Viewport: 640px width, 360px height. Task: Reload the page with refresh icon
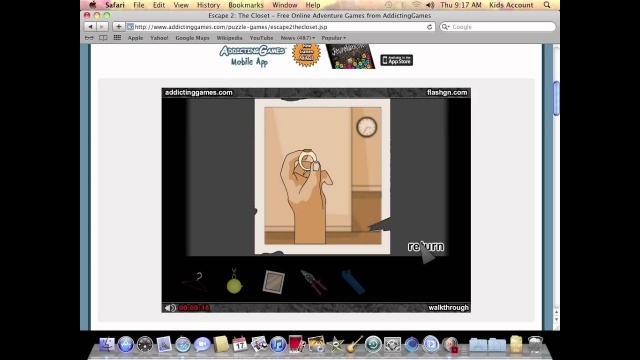(429, 27)
